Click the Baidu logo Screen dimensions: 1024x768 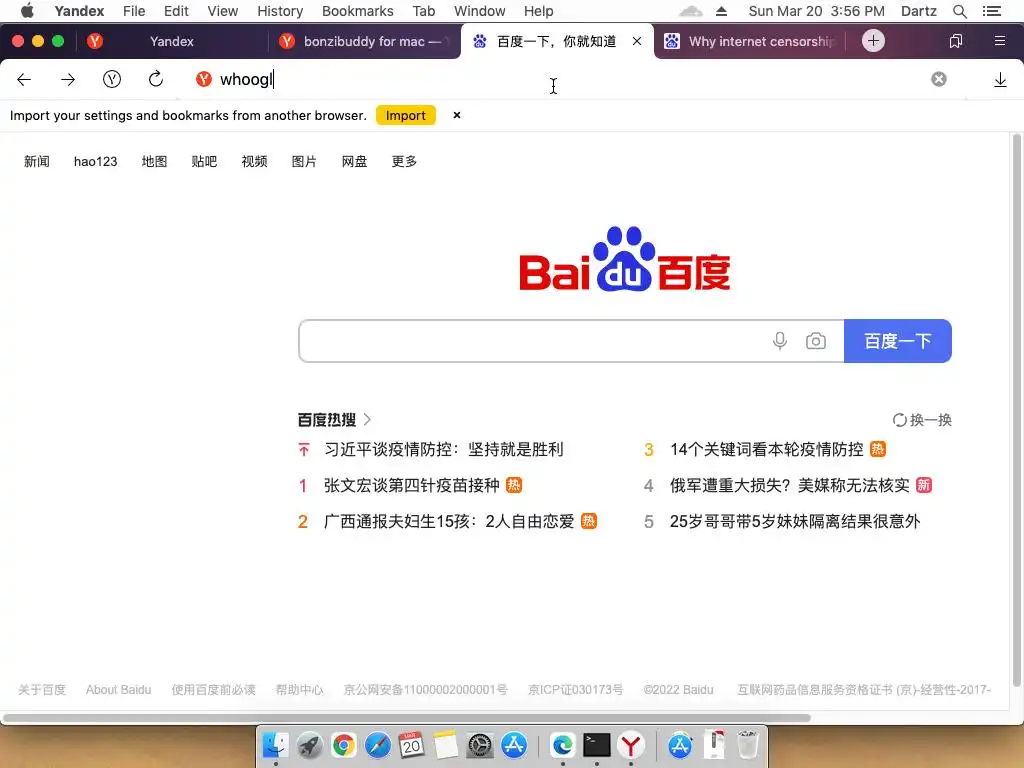click(624, 259)
